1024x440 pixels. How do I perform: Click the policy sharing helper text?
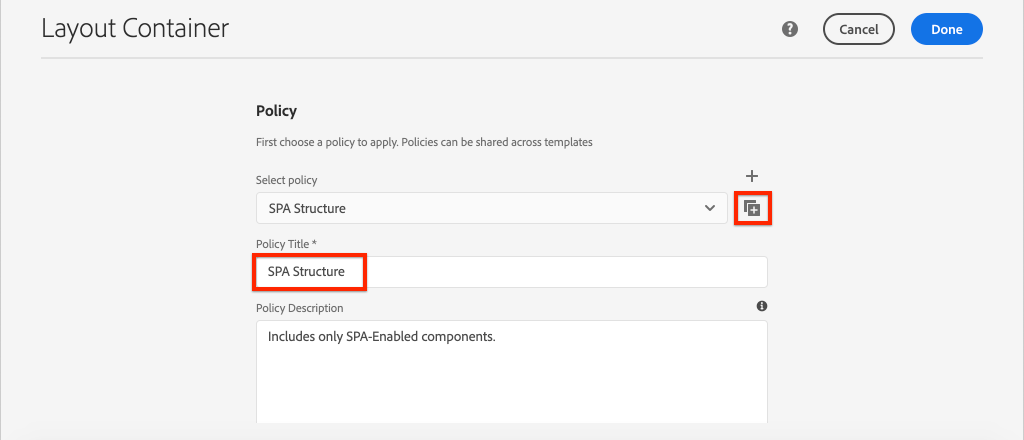point(424,142)
